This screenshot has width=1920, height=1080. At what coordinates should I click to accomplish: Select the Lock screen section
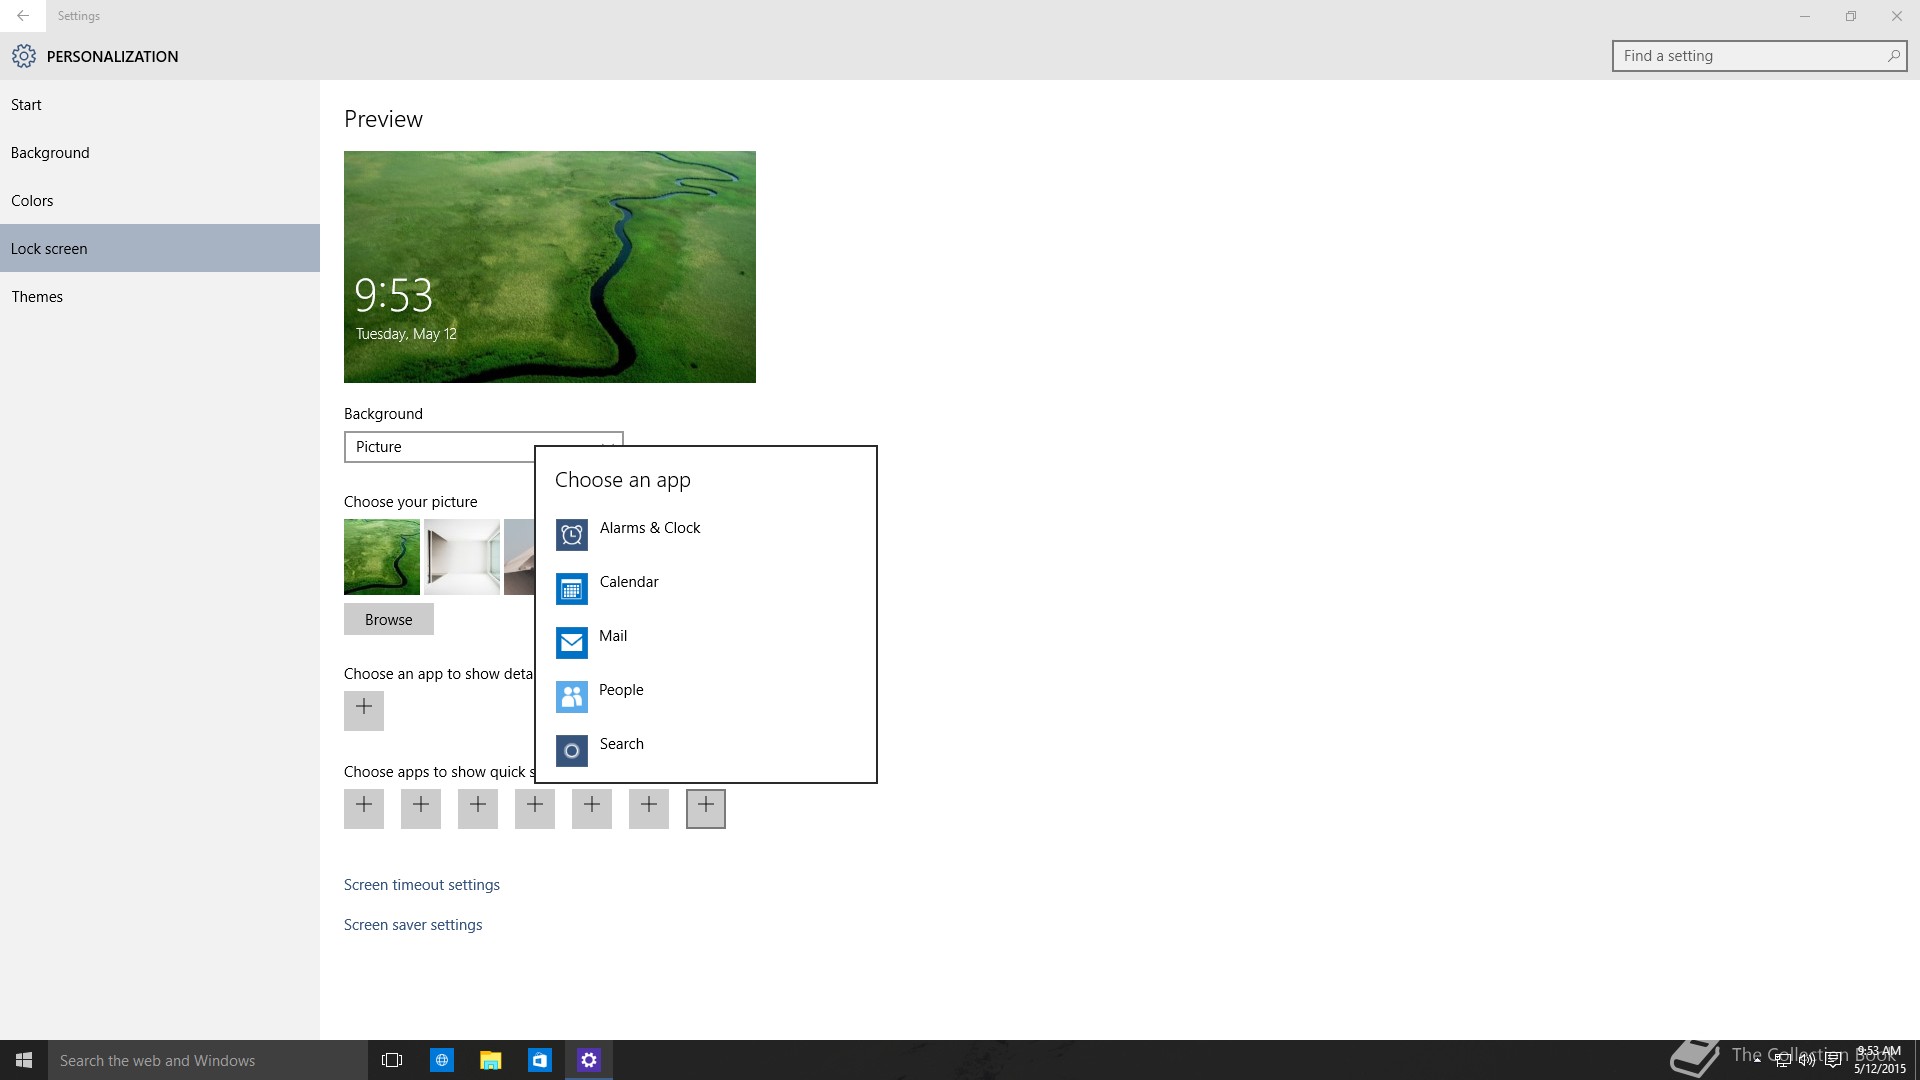coord(160,248)
